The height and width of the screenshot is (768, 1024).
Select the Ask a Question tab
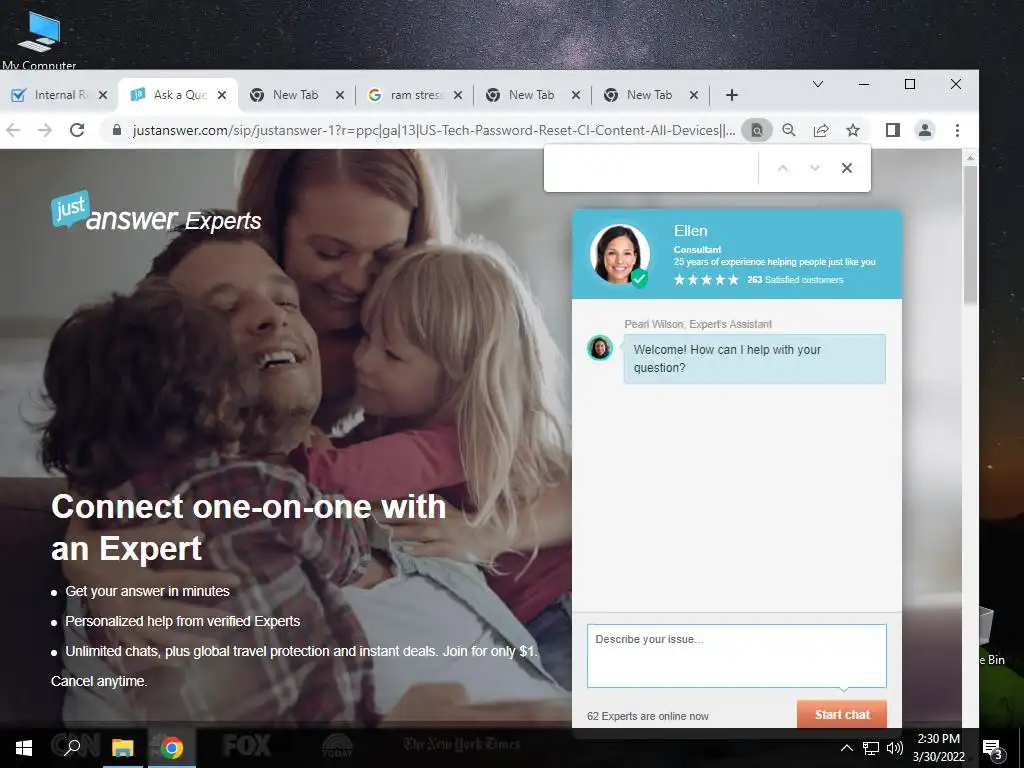pyautogui.click(x=178, y=95)
